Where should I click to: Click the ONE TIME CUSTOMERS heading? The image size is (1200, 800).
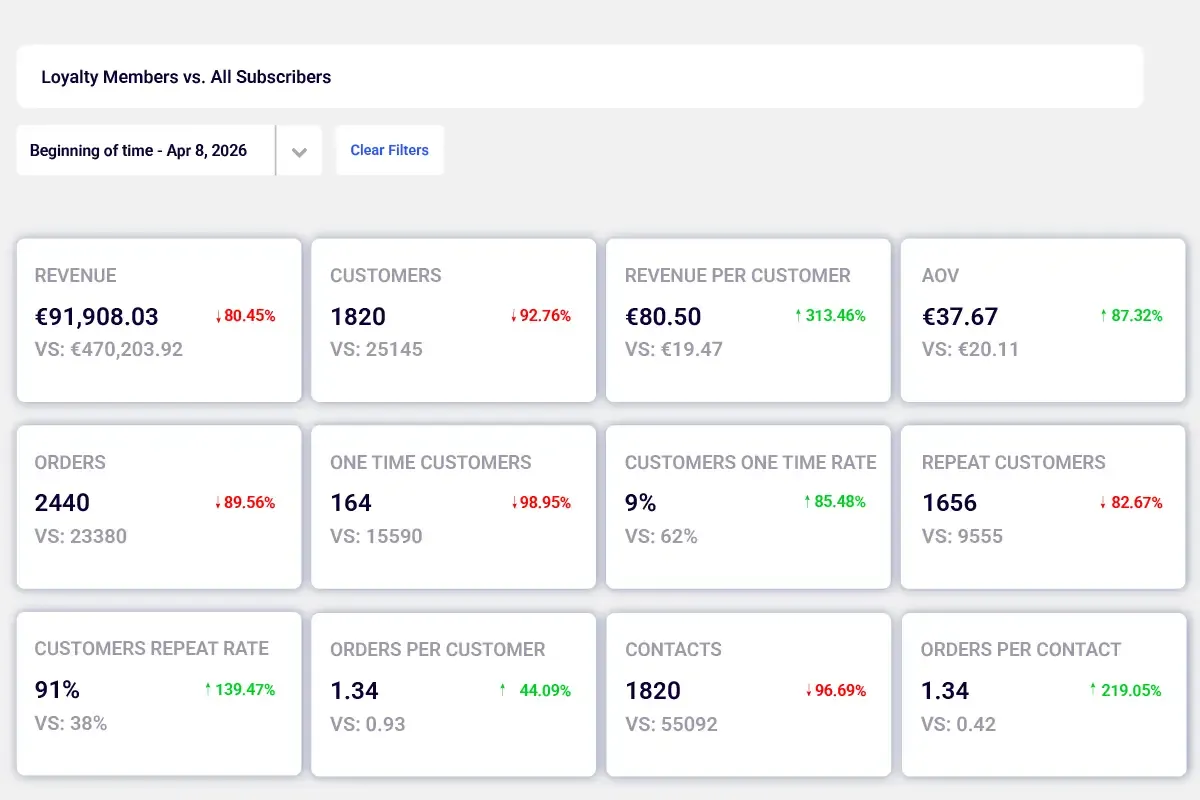tap(431, 463)
